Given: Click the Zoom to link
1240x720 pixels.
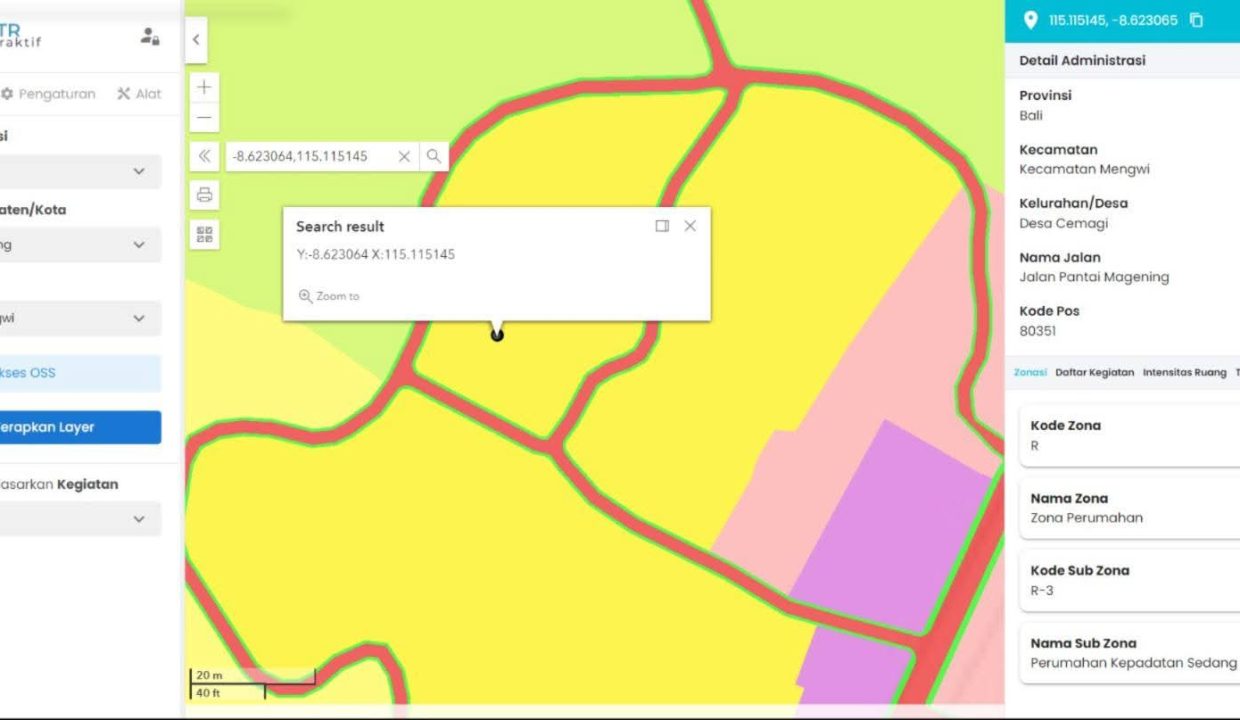Looking at the screenshot, I should click(x=330, y=296).
